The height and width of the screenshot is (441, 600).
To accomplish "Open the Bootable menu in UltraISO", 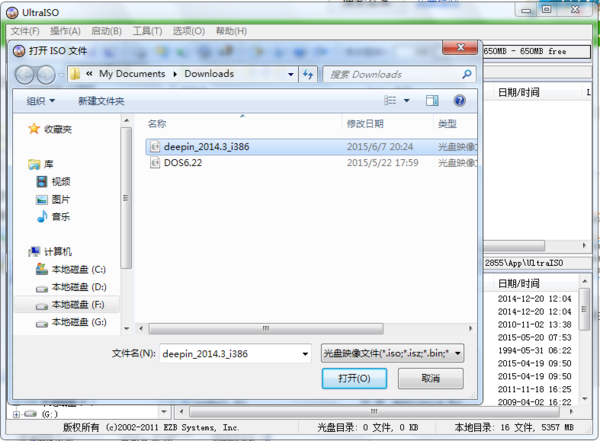I will coord(106,31).
